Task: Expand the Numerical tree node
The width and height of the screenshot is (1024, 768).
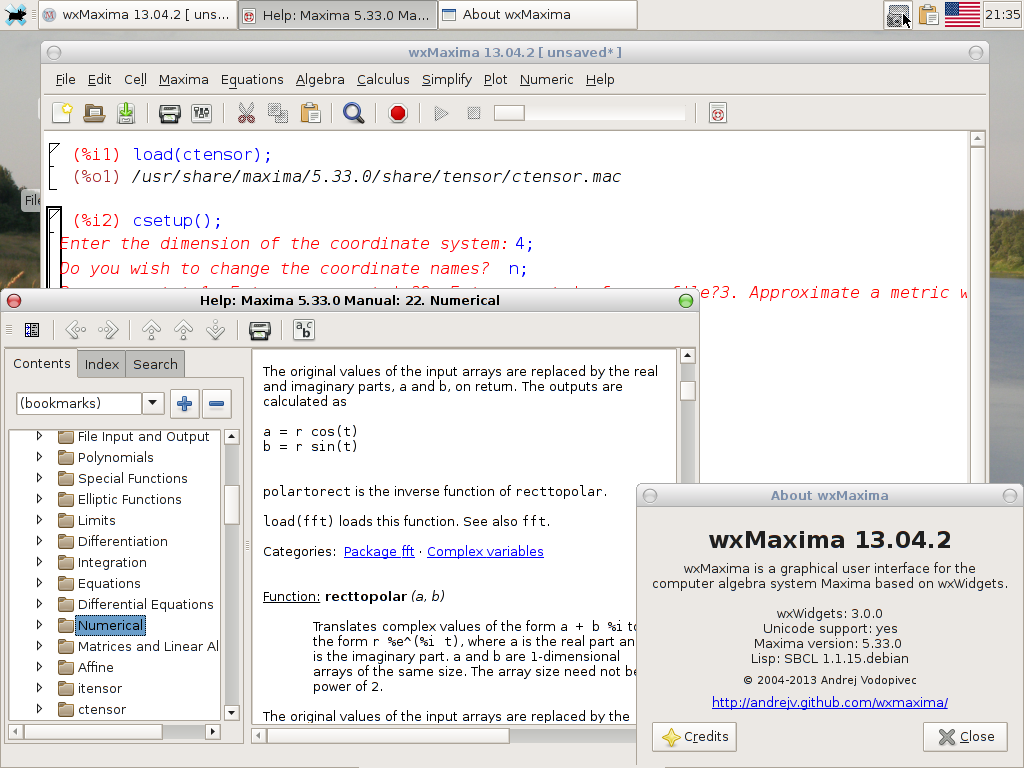Action: tap(39, 625)
